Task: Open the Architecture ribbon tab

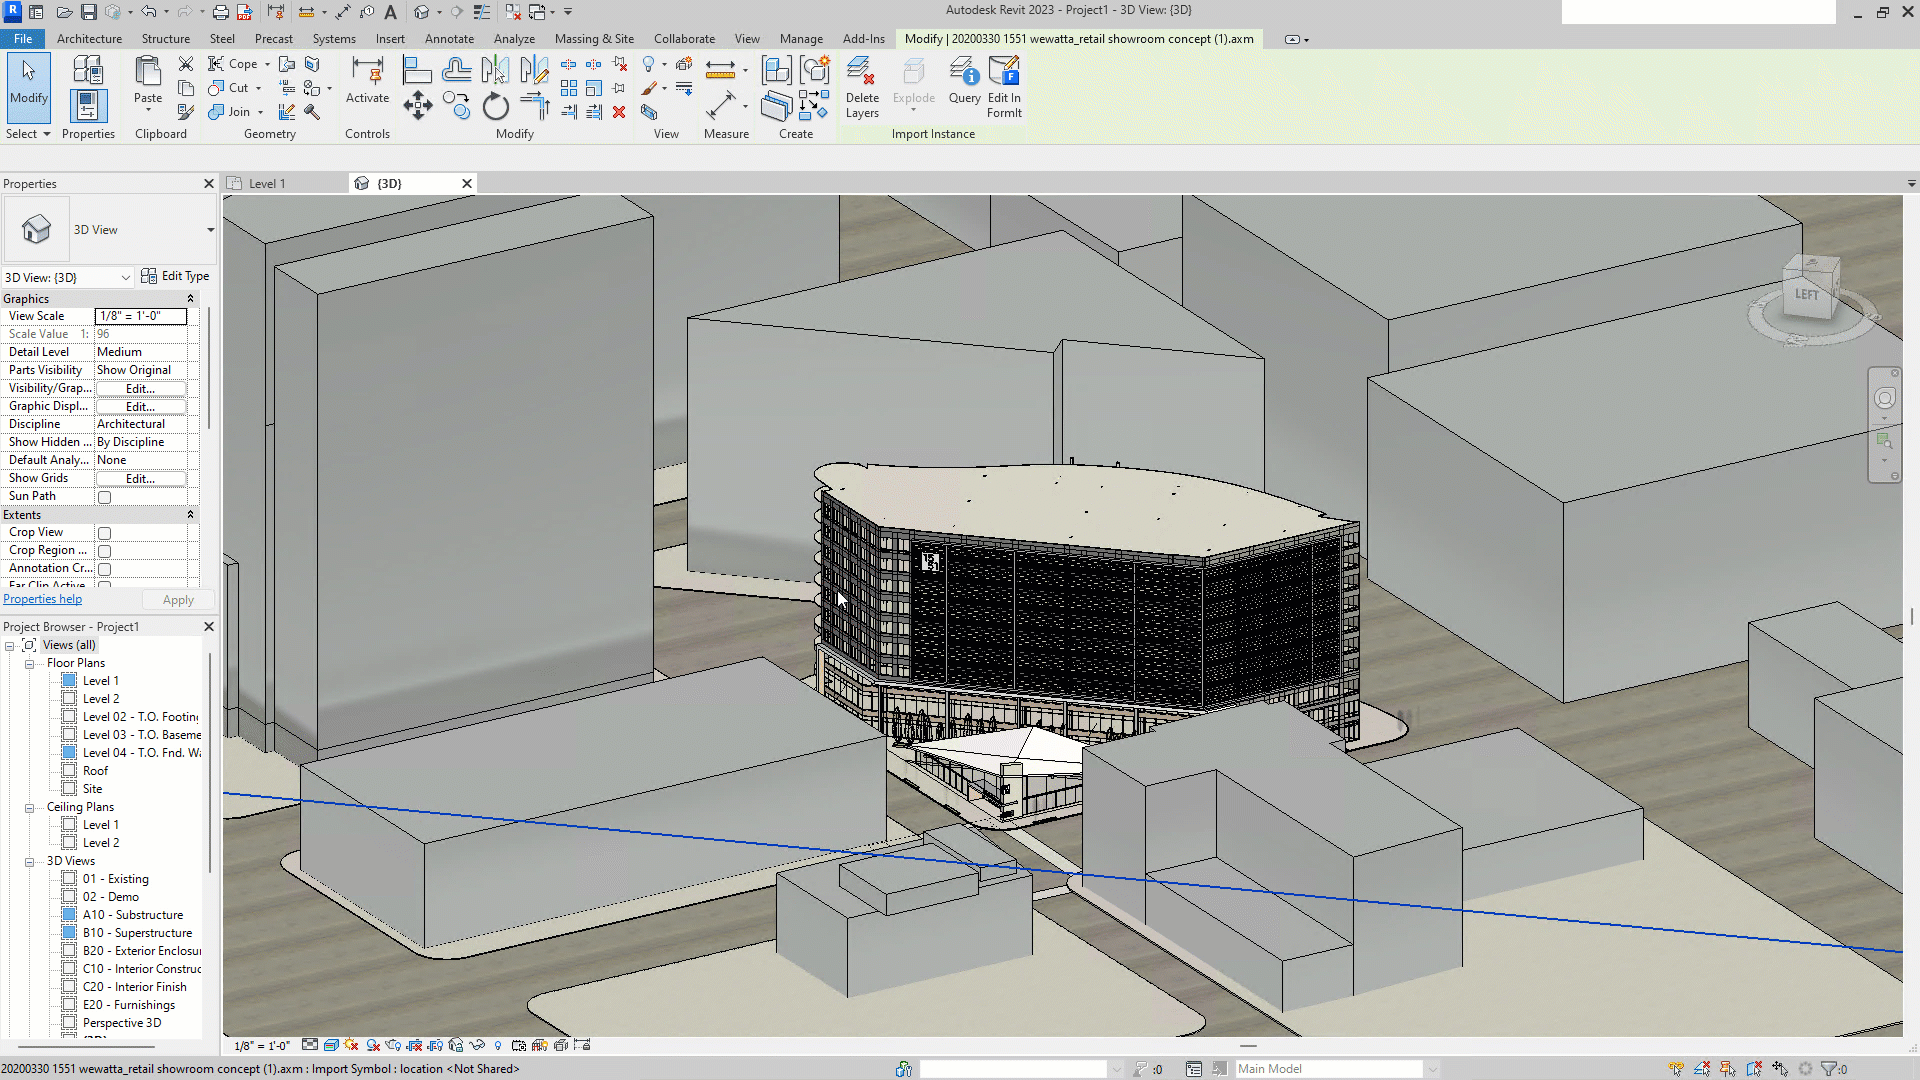Action: click(89, 39)
